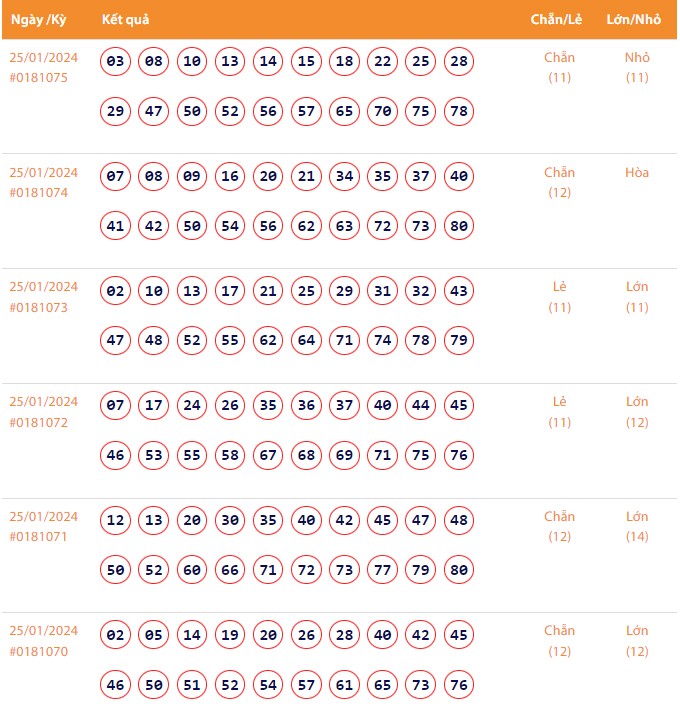Click ball 31 in draw #0181073
Viewport: 680px width, 722px height.
coord(383,292)
